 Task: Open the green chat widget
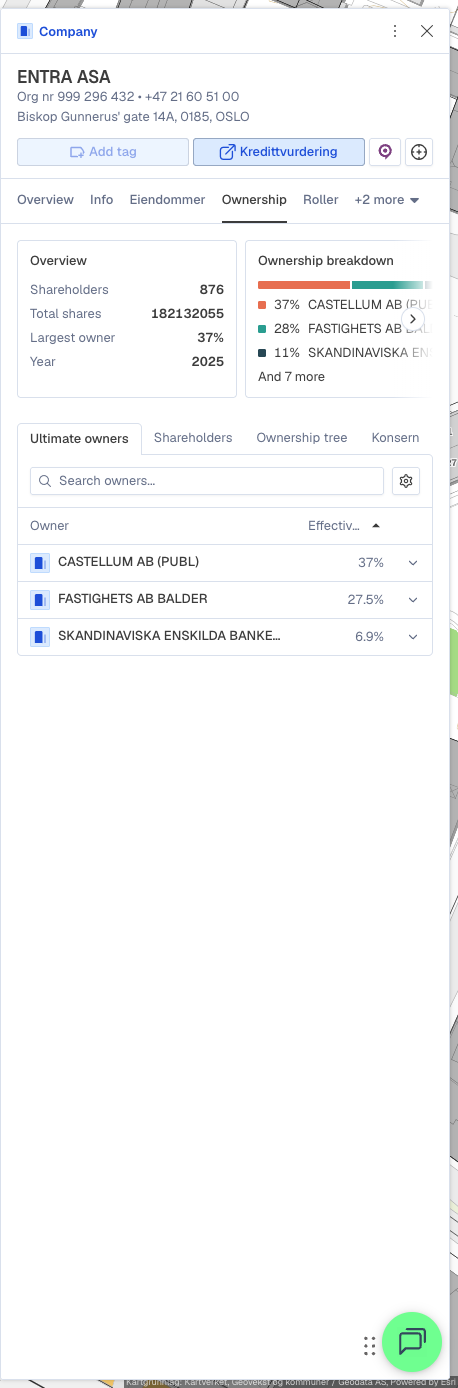tap(412, 1341)
